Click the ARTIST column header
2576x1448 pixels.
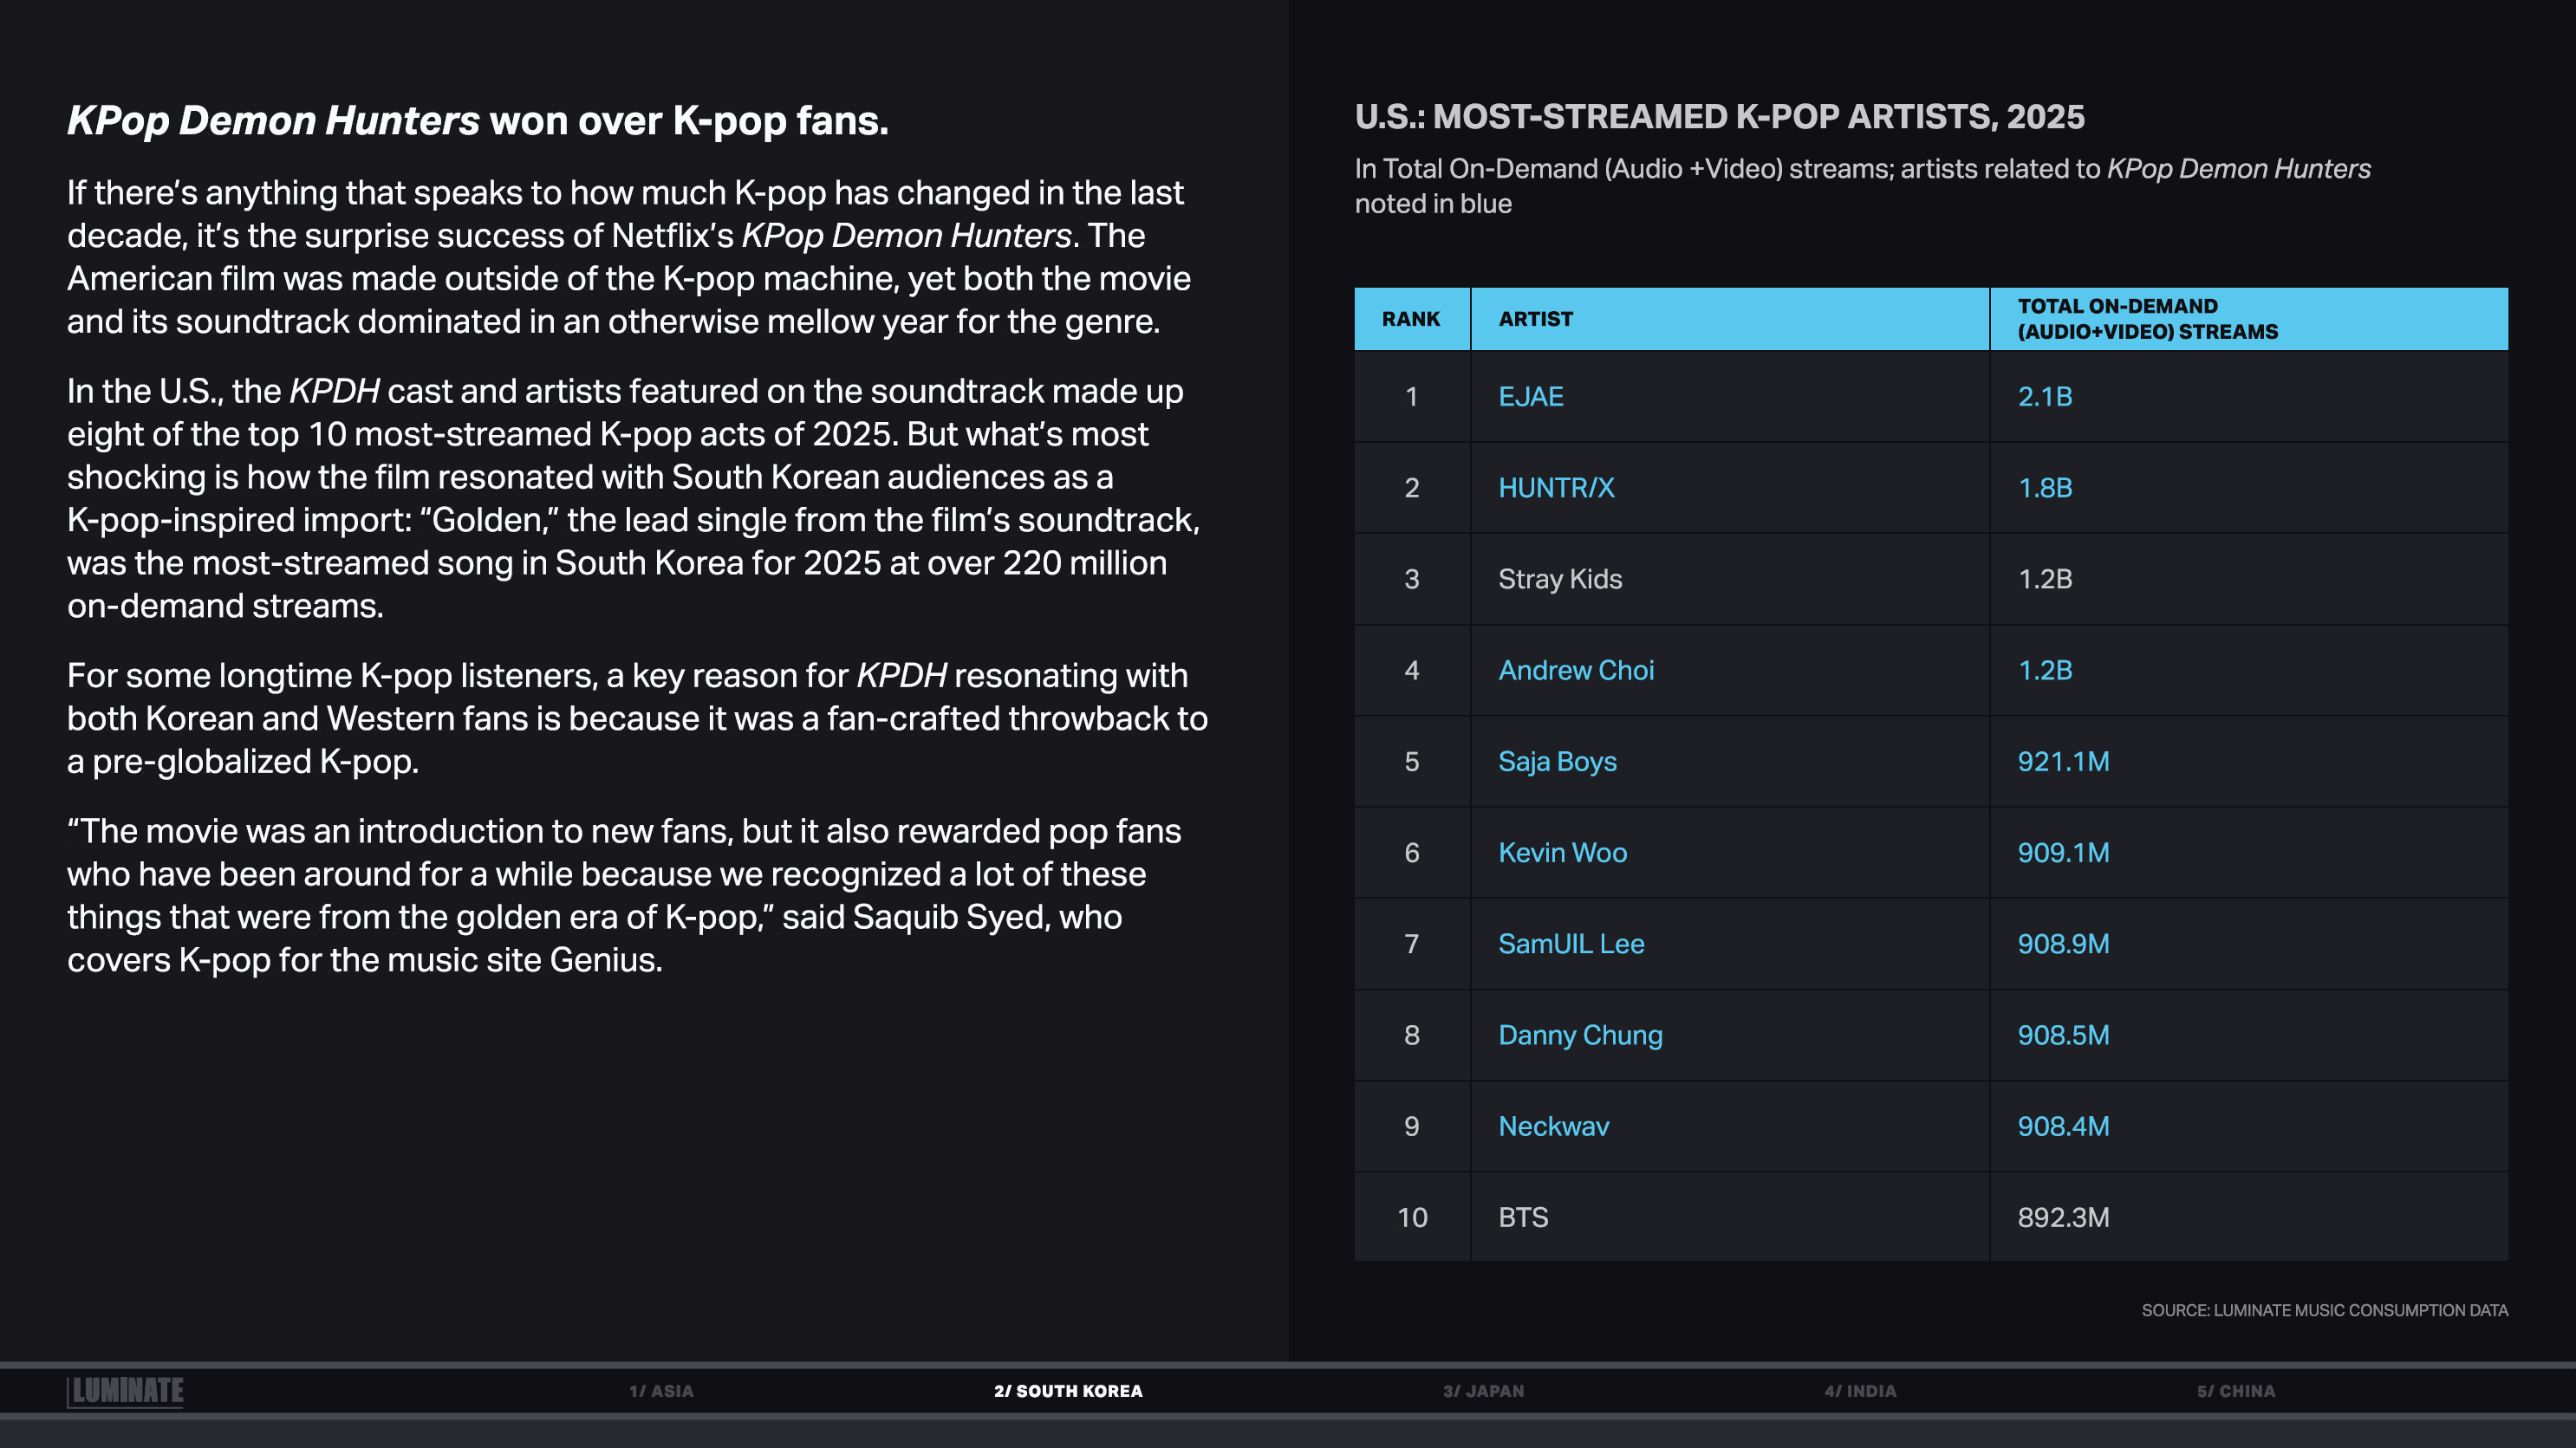tap(1535, 319)
